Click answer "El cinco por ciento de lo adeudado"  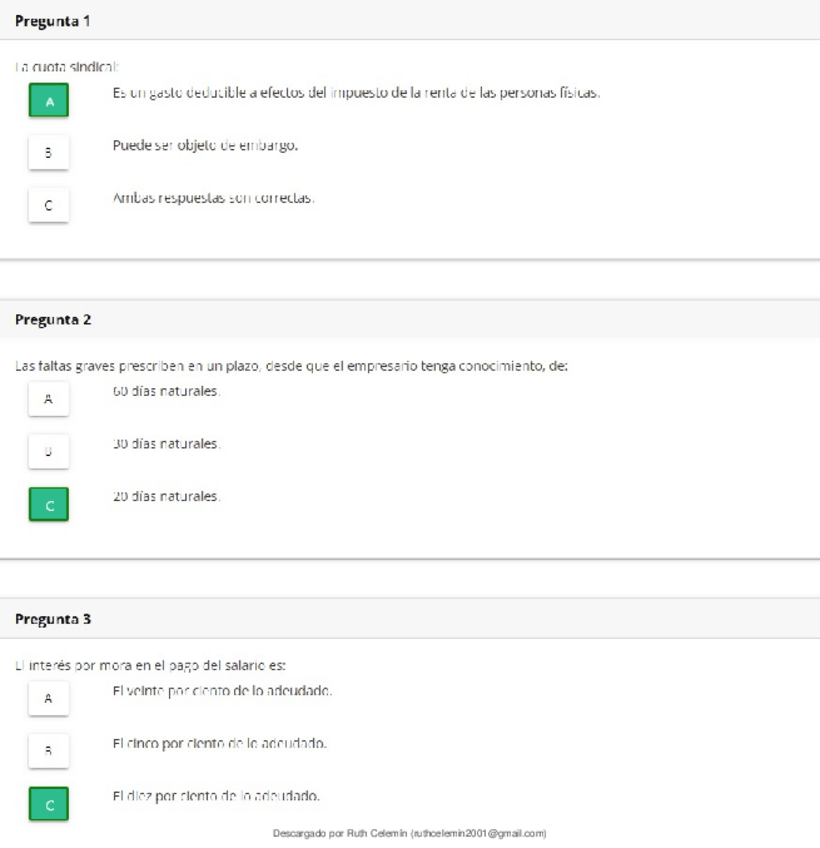click(x=221, y=743)
